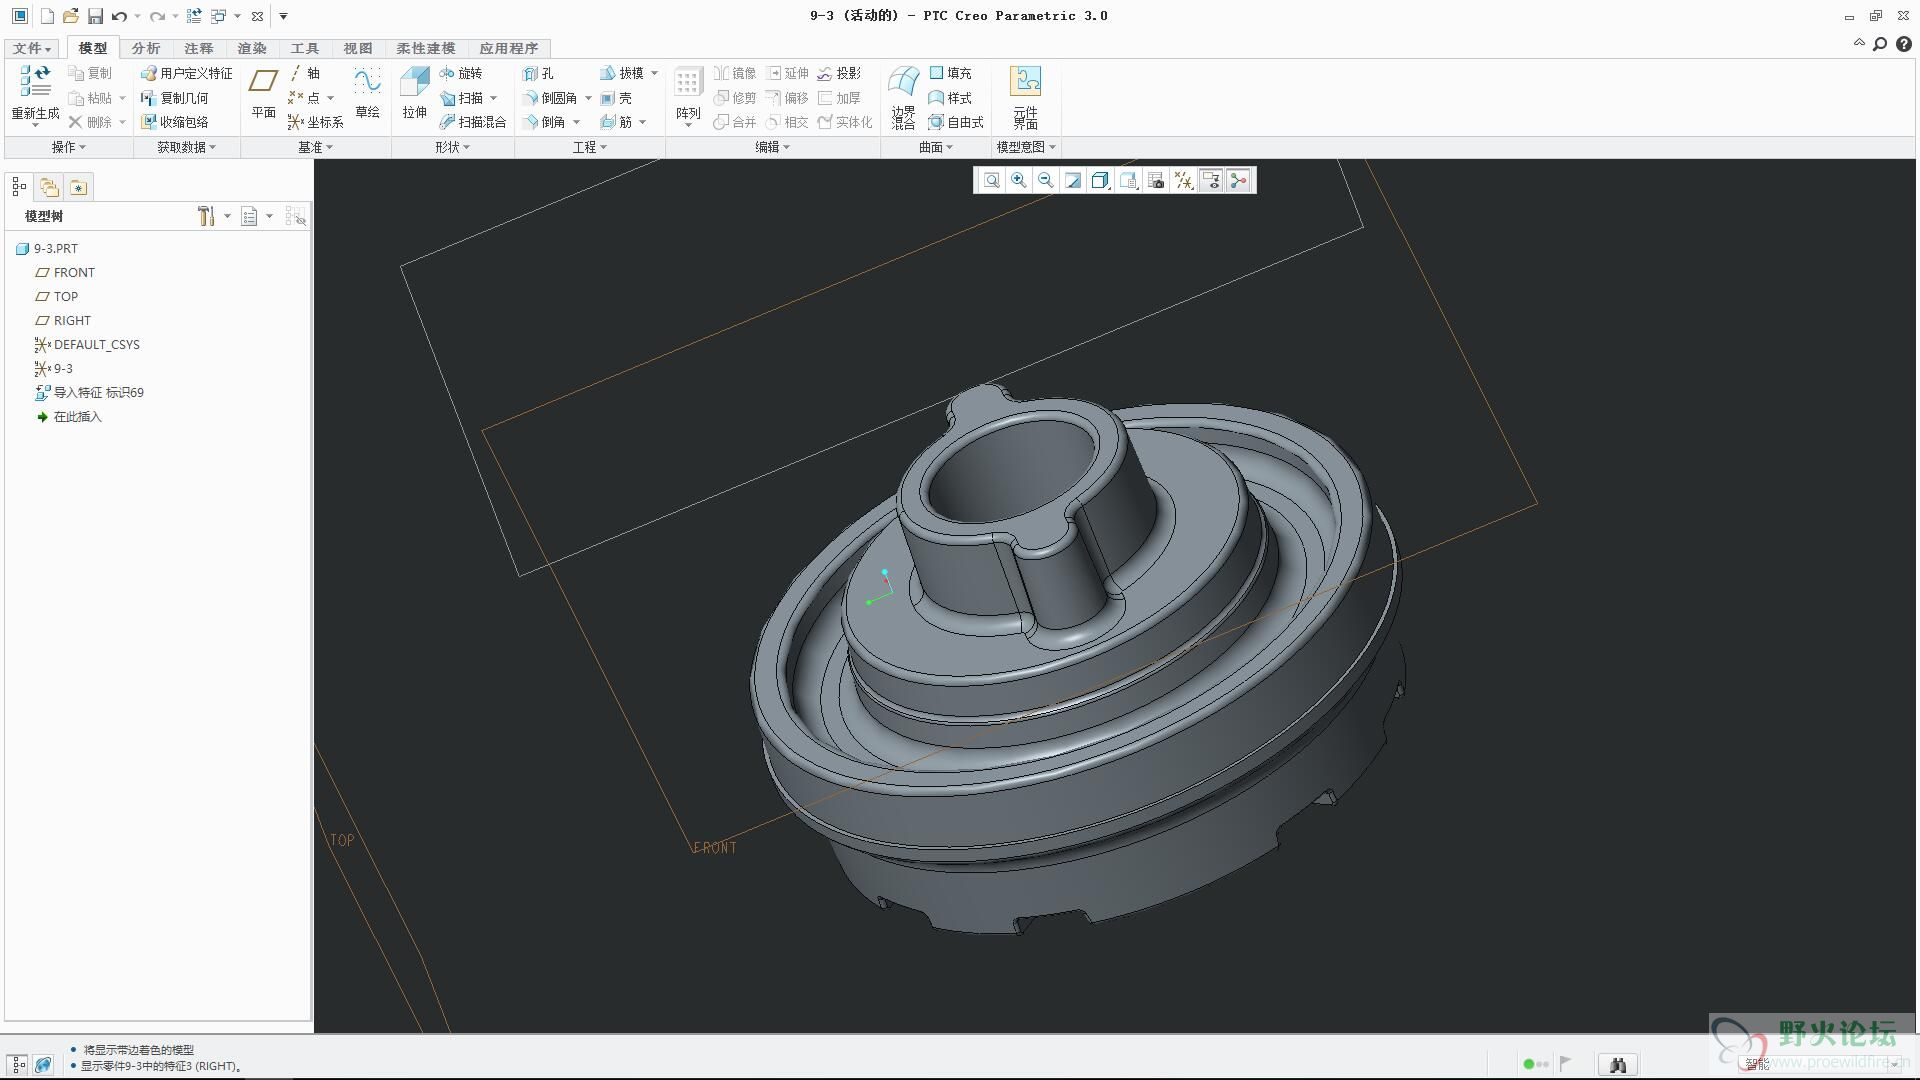The height and width of the screenshot is (1080, 1920).
Task: Select FRONT plane in model tree
Action: [65, 272]
